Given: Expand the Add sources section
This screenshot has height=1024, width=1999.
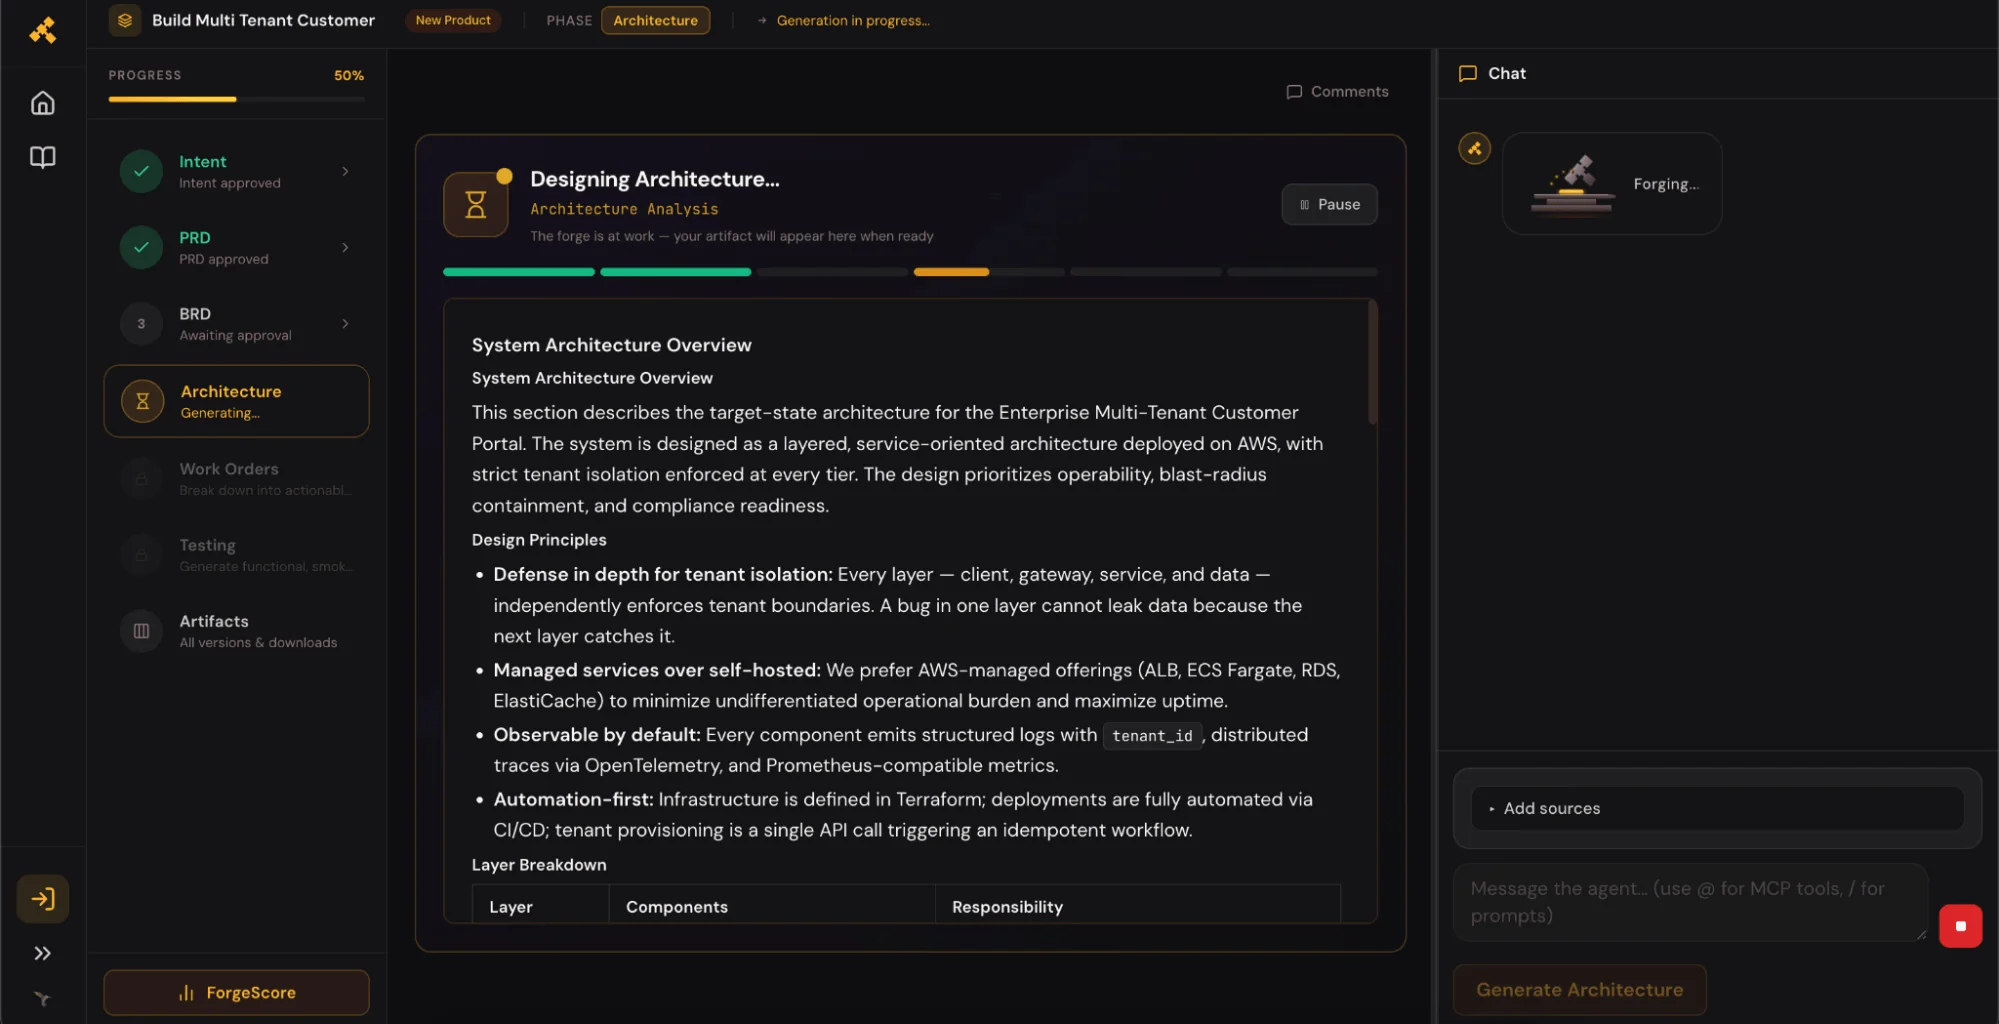Looking at the screenshot, I should tap(1716, 808).
